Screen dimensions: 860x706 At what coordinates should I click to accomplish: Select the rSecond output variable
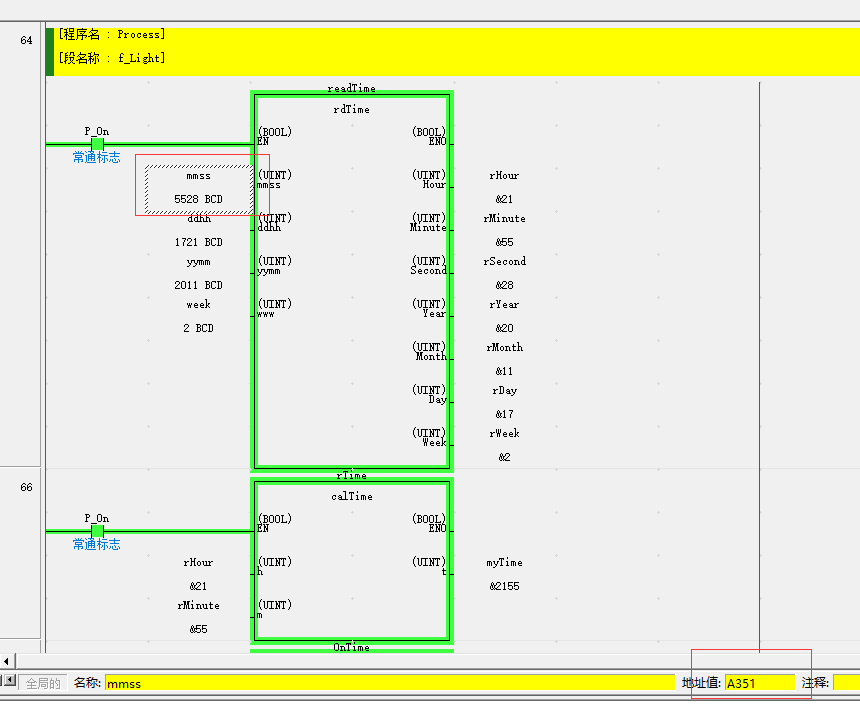point(504,262)
